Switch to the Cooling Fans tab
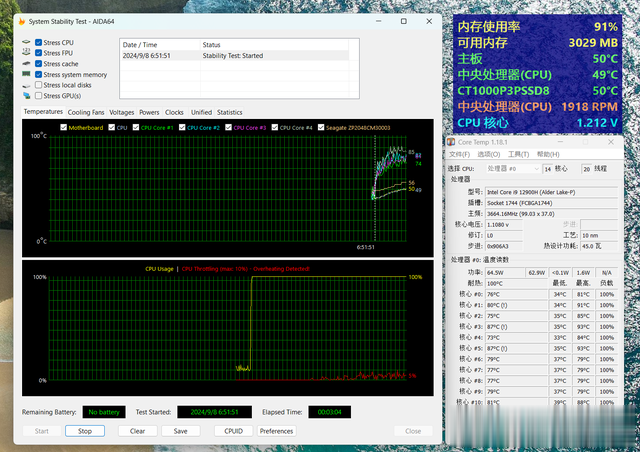The width and height of the screenshot is (640, 452). 86,112
